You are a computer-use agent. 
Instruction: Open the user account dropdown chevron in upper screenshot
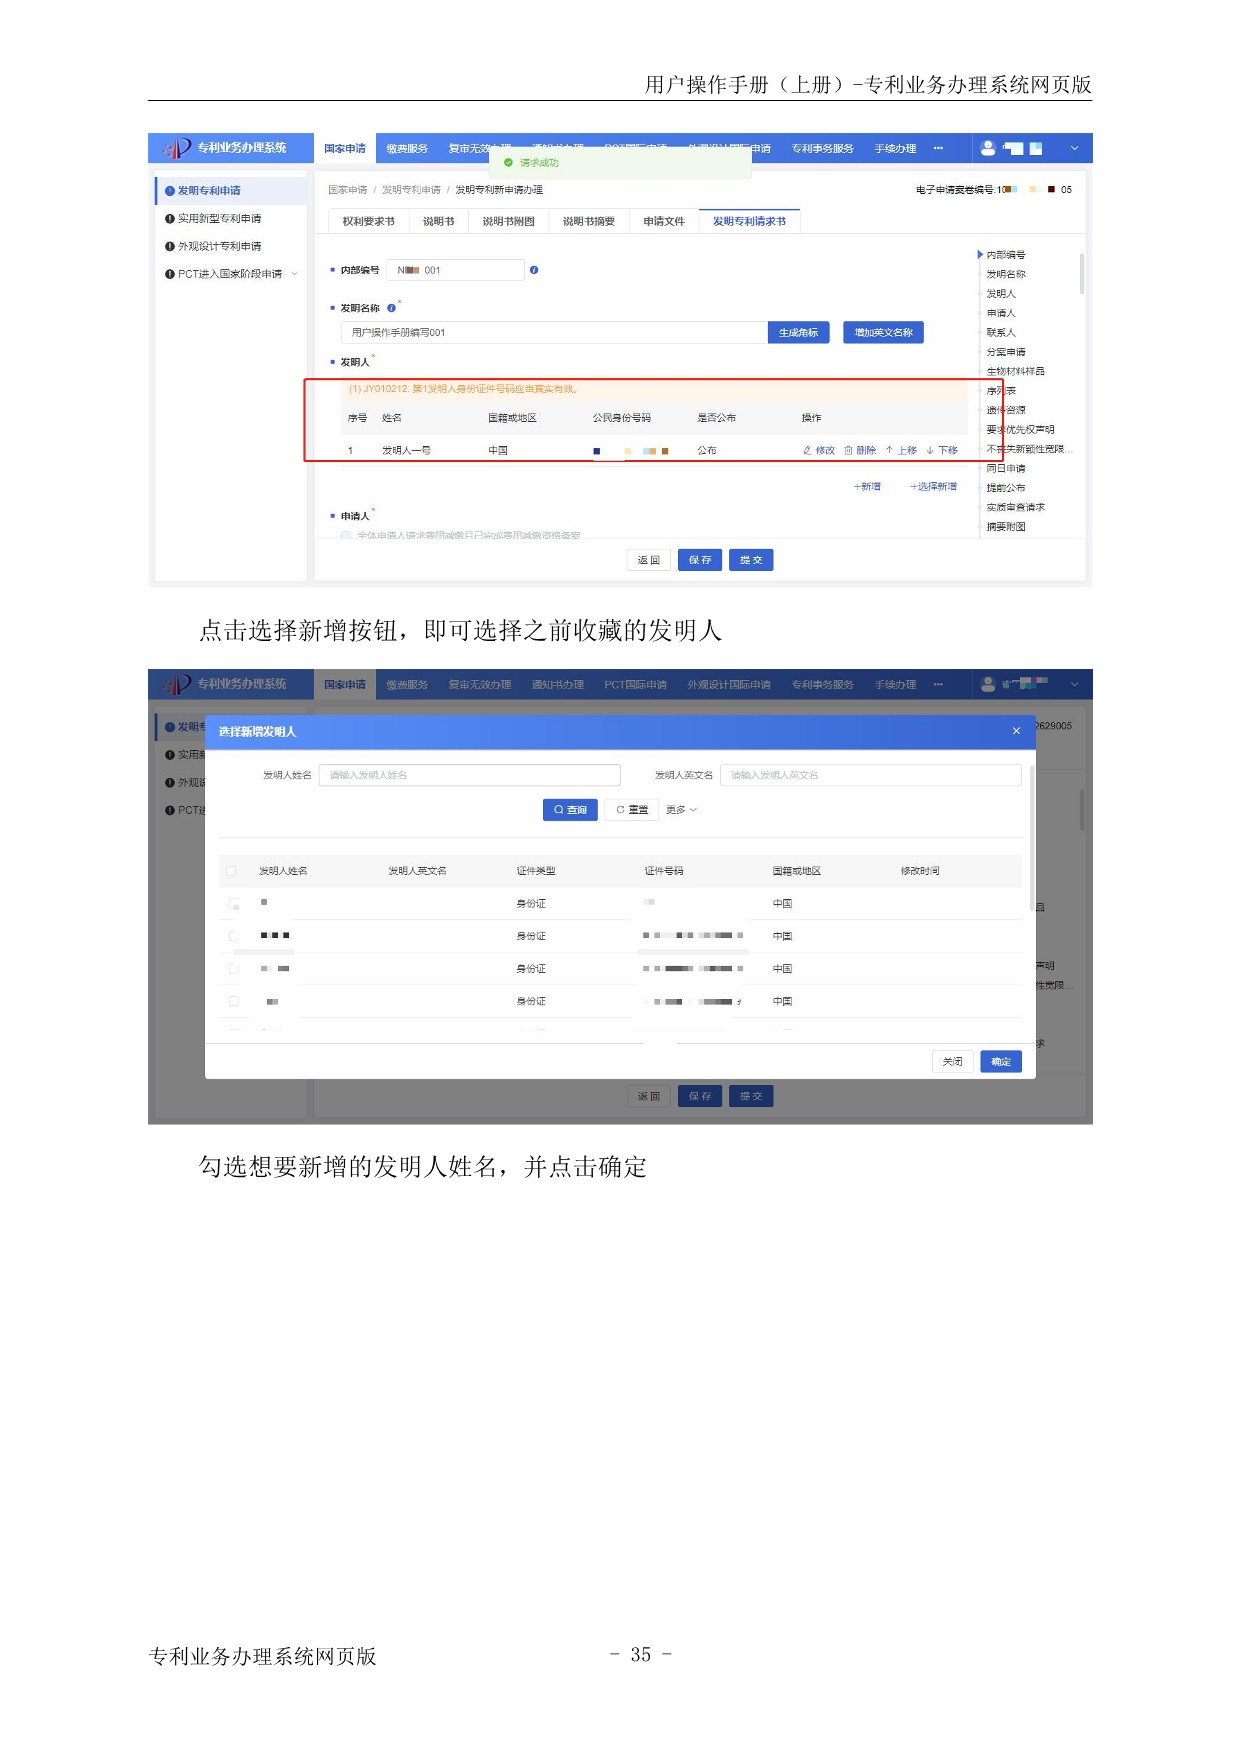1075,149
